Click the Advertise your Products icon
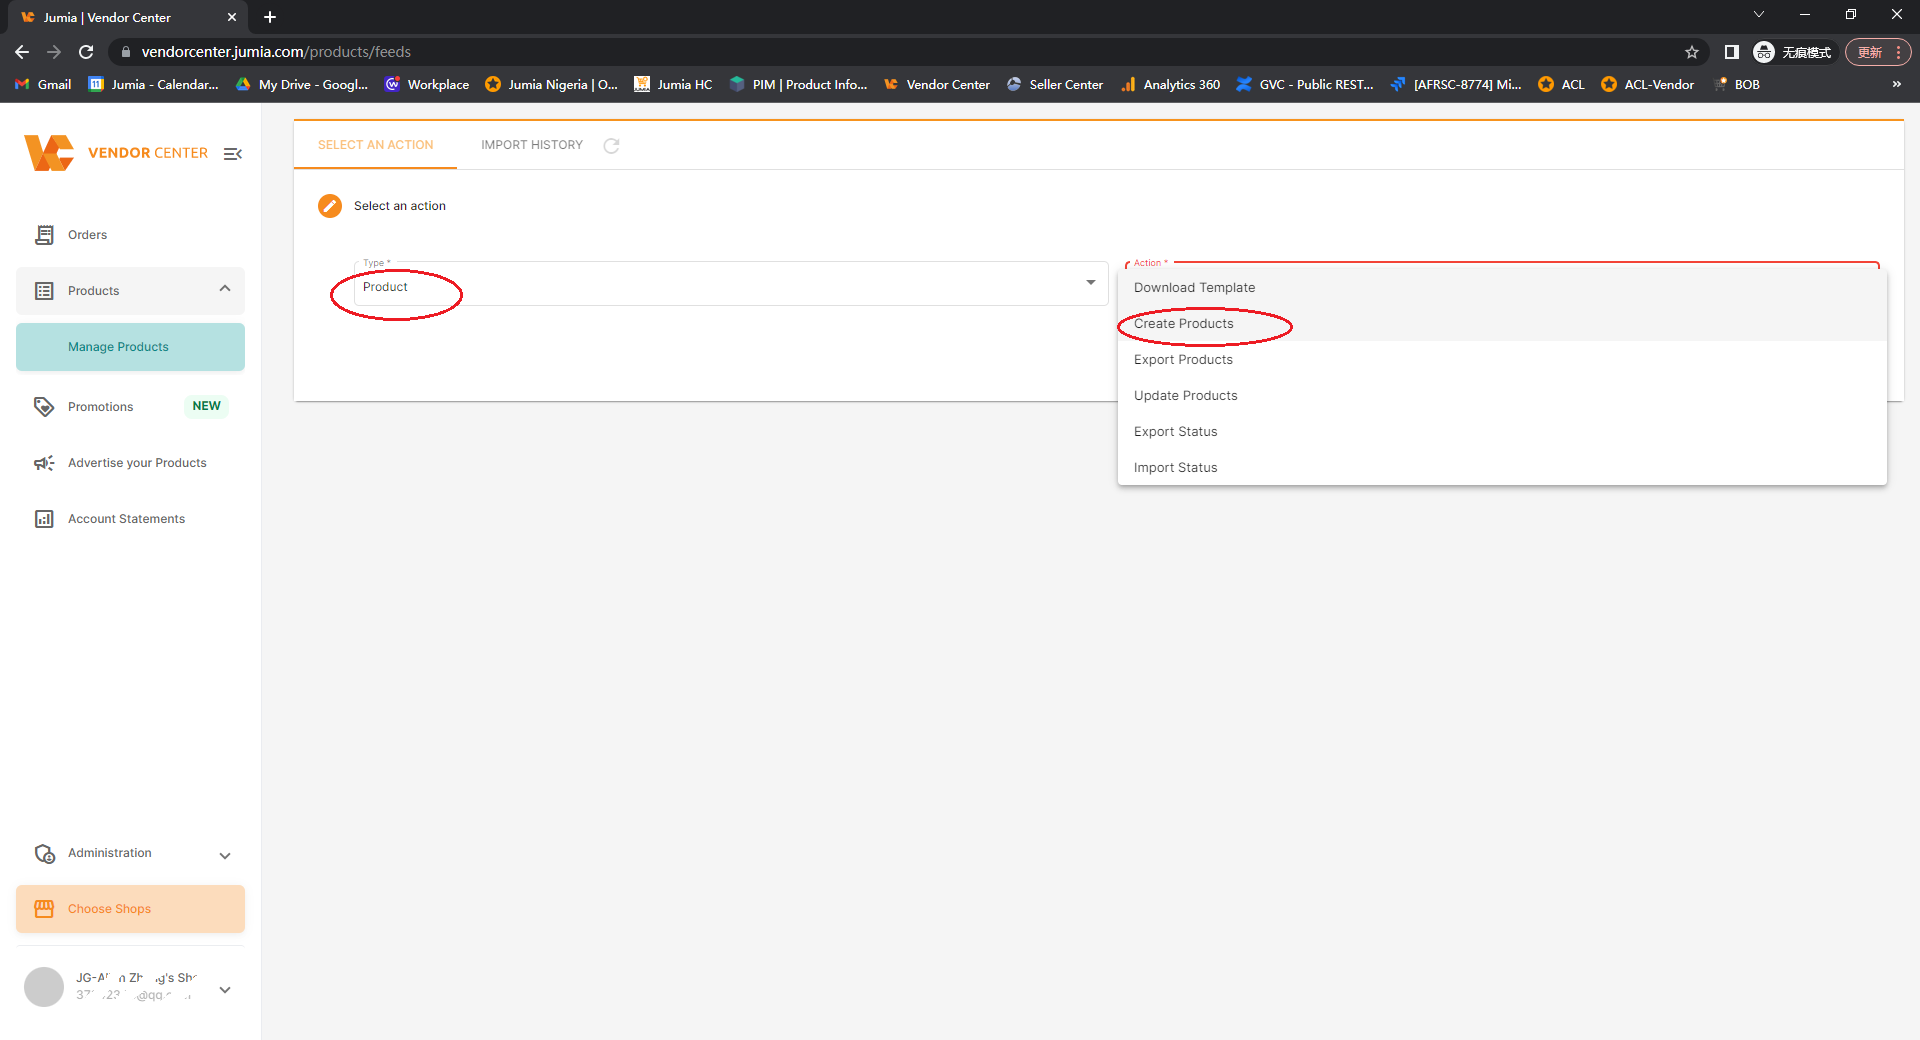Image resolution: width=1920 pixels, height=1040 pixels. (44, 462)
